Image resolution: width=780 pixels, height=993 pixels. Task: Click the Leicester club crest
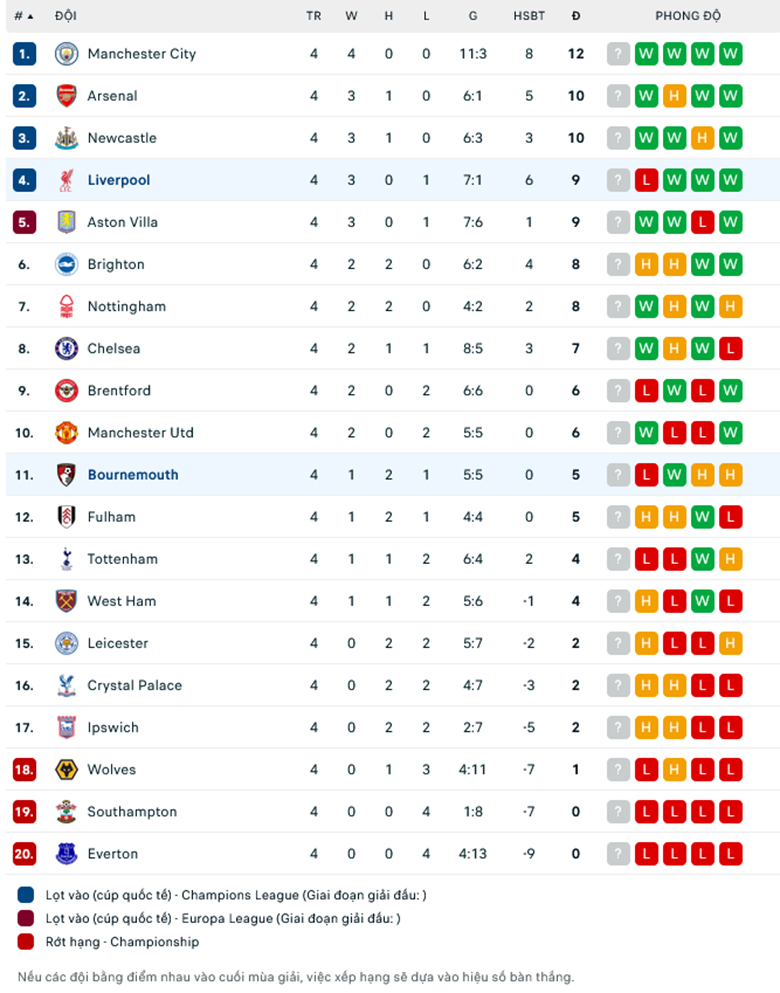tap(66, 643)
